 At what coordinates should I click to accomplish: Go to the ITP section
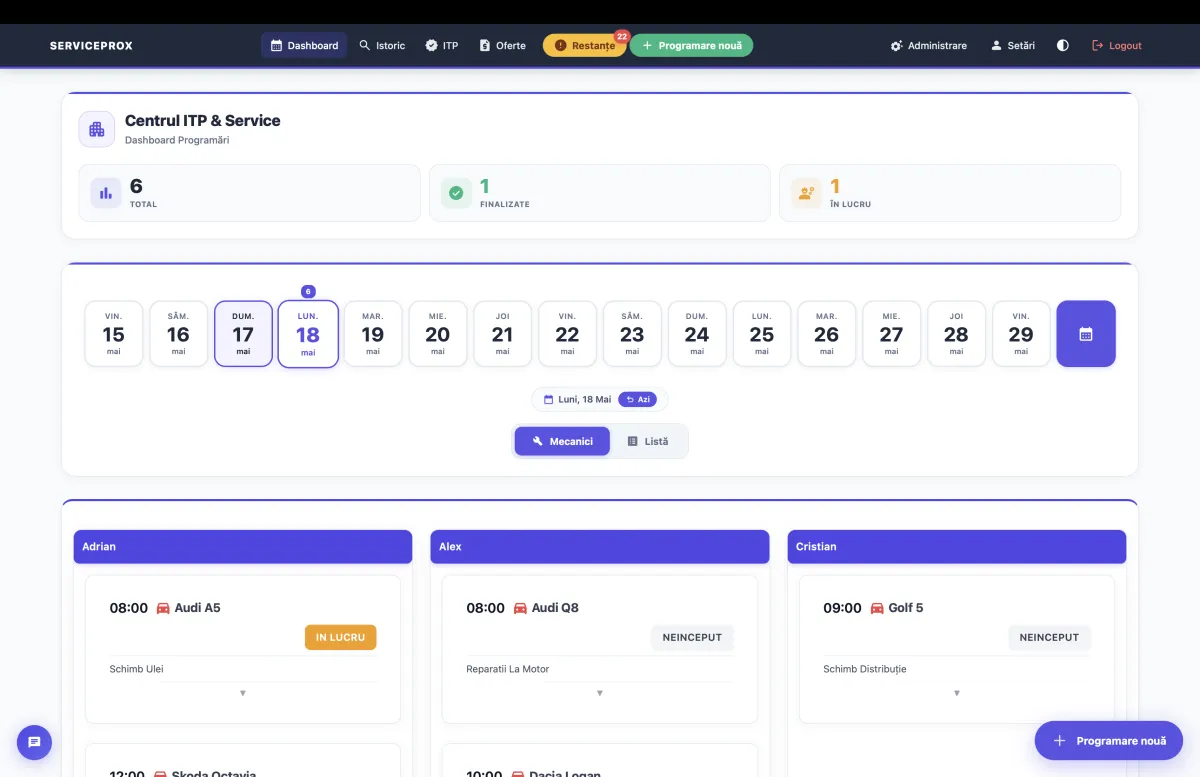441,45
